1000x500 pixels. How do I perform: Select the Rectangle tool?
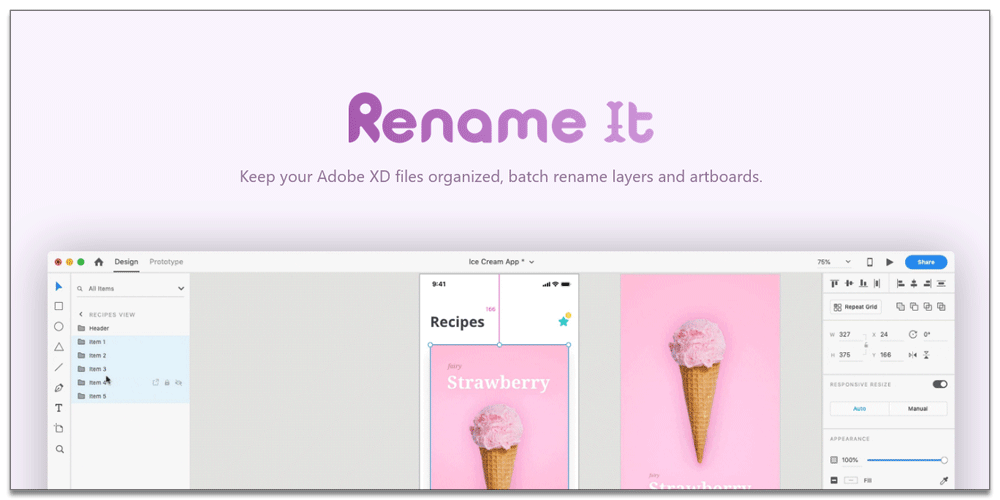pyautogui.click(x=59, y=306)
